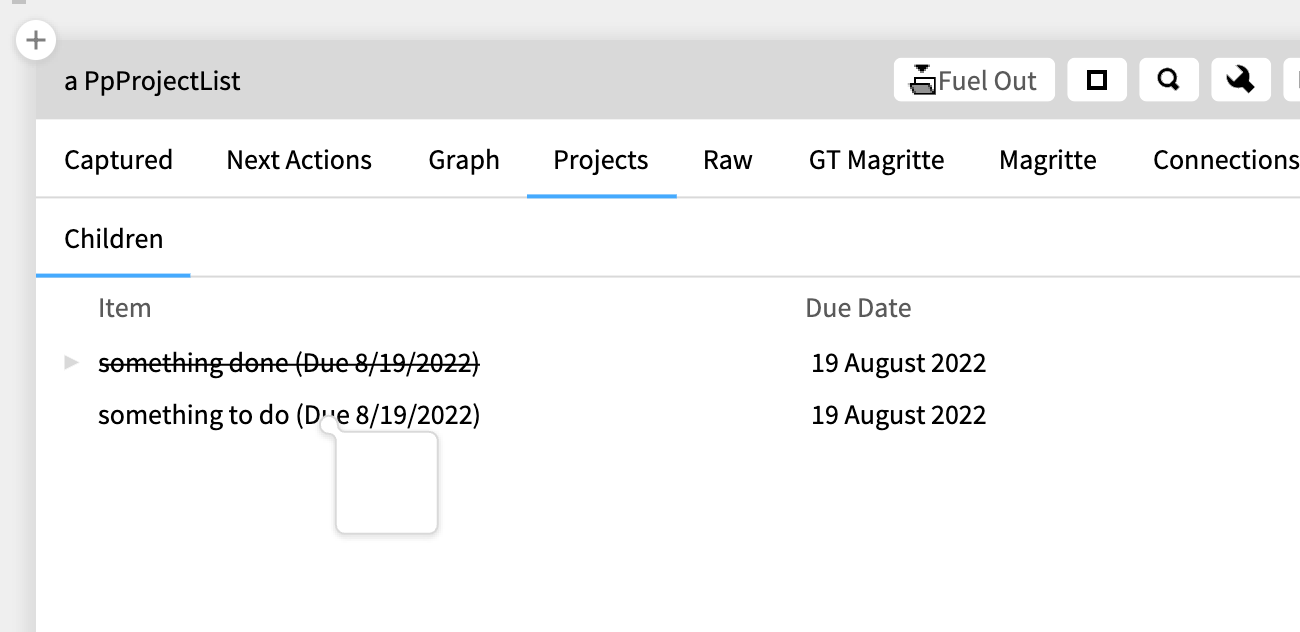Select the Magritte tab

tap(1047, 159)
